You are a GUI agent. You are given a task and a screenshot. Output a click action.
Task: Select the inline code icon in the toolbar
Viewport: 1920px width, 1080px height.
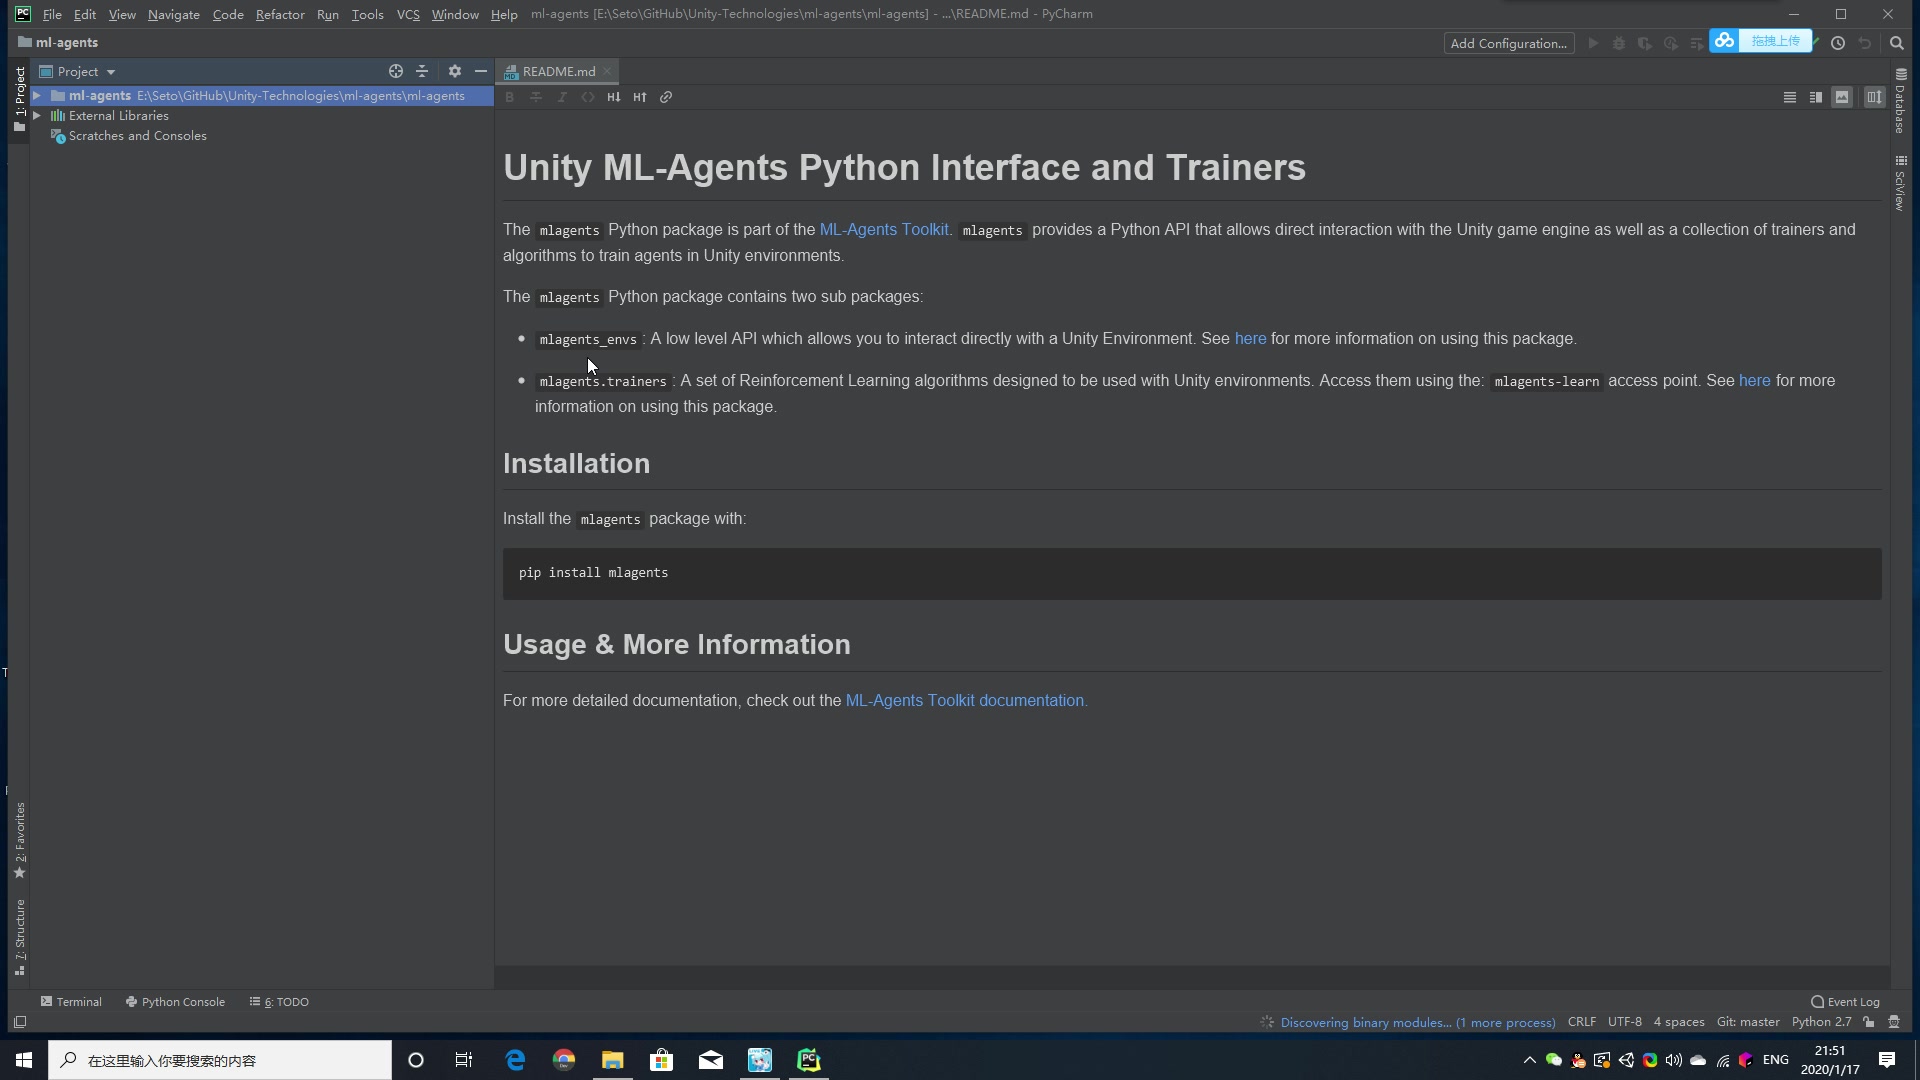coord(589,97)
